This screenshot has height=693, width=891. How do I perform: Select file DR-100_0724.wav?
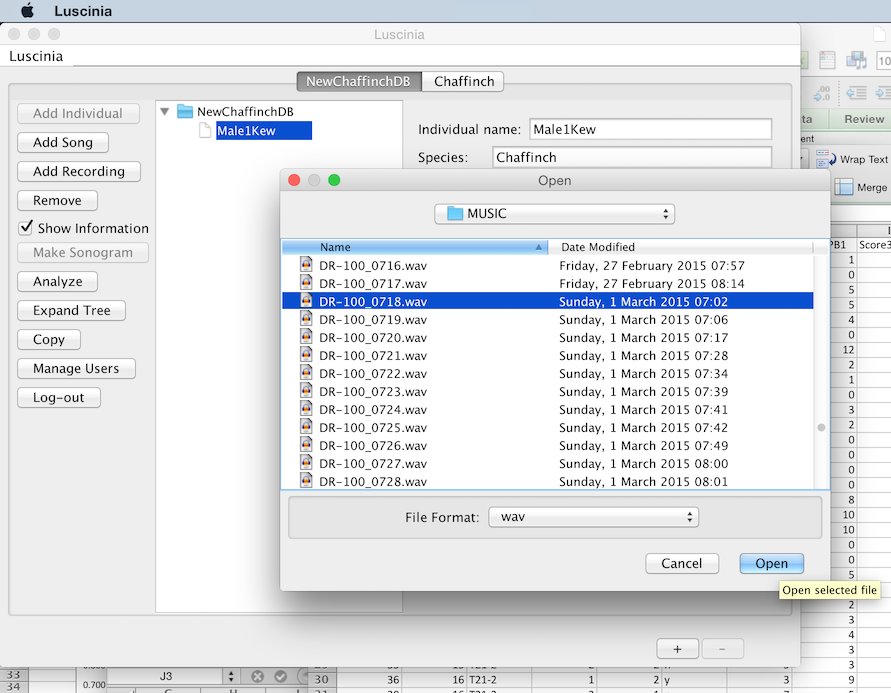point(548,410)
